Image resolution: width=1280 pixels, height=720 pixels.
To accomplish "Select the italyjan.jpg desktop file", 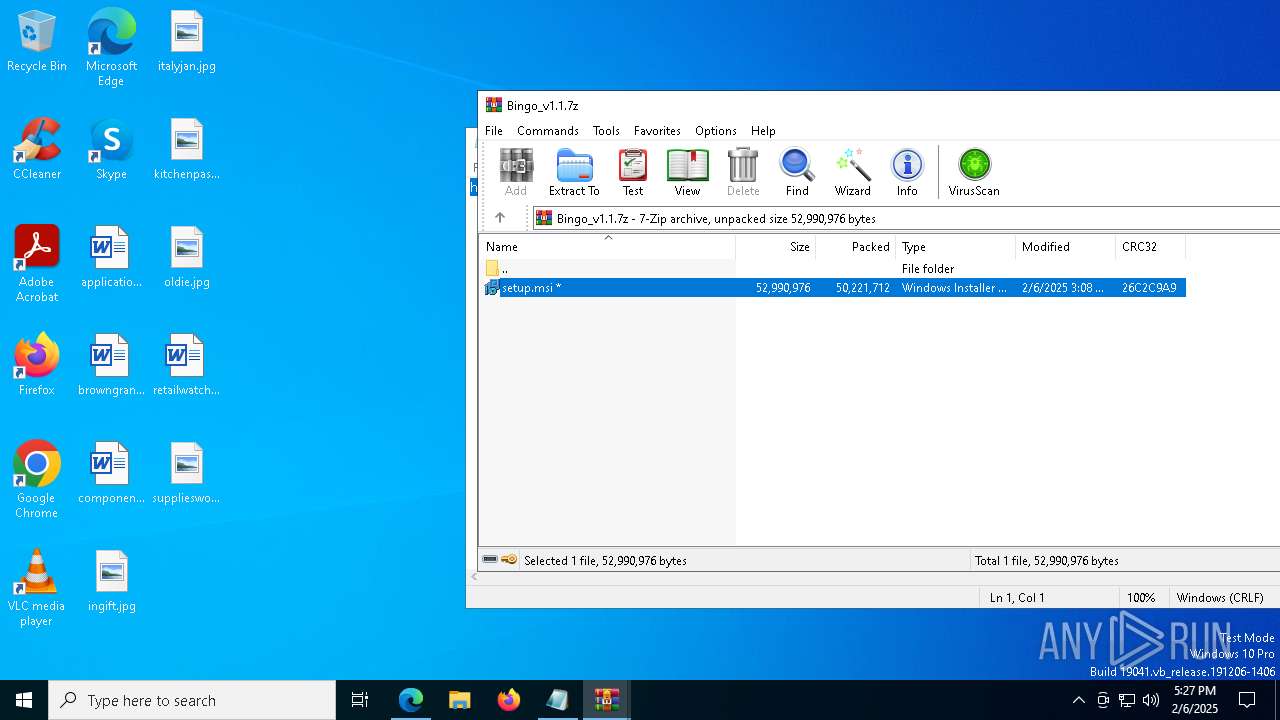I will click(187, 42).
